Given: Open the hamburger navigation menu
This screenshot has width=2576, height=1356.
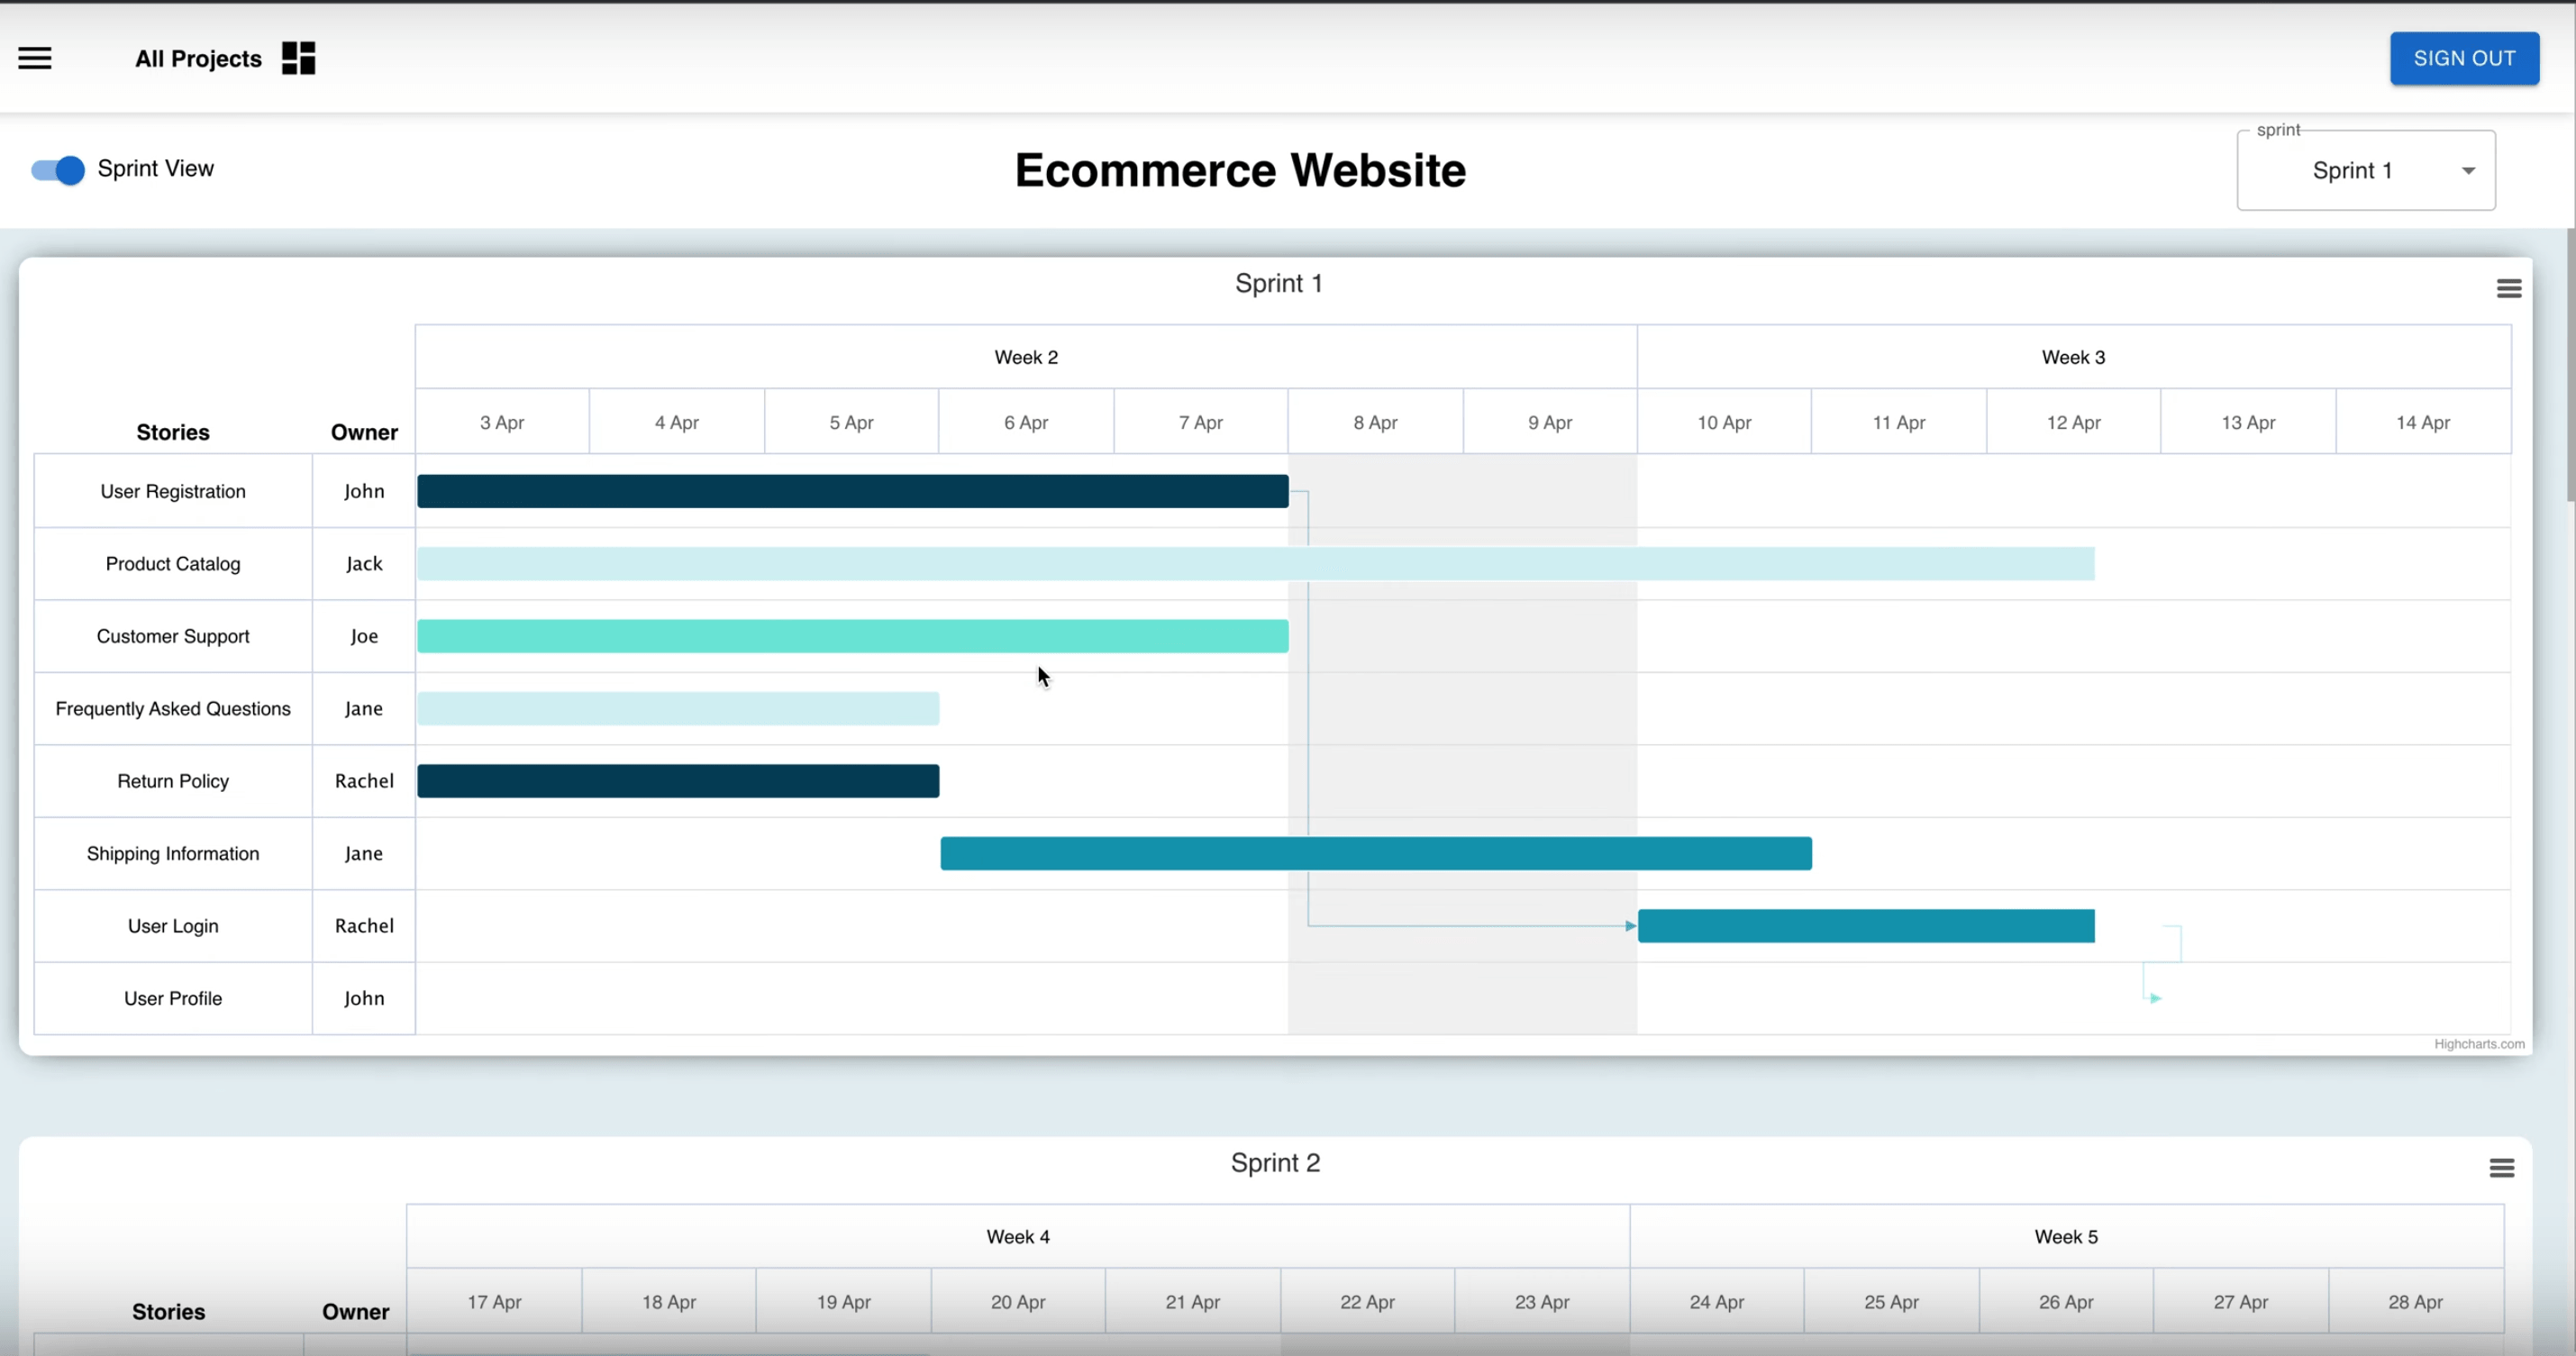Looking at the screenshot, I should tap(35, 58).
